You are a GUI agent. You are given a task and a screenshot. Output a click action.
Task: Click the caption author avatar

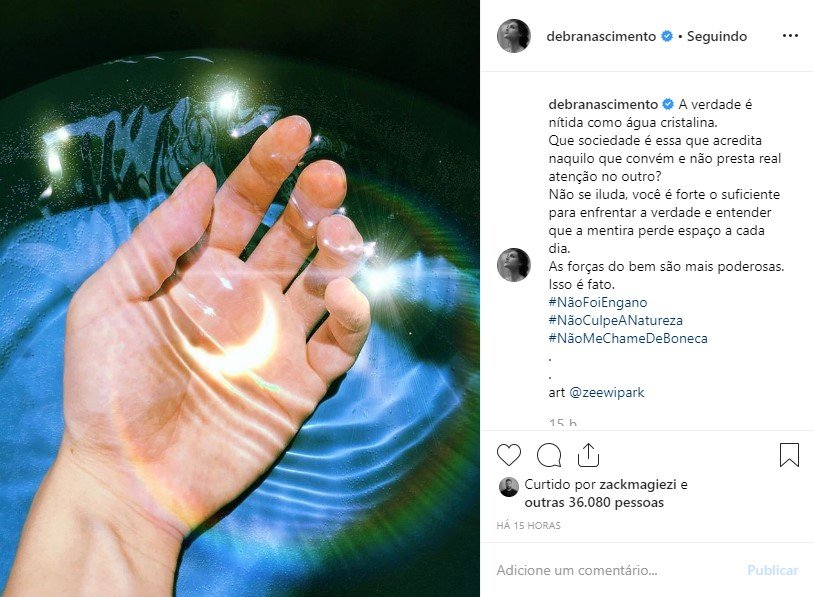tap(513, 265)
